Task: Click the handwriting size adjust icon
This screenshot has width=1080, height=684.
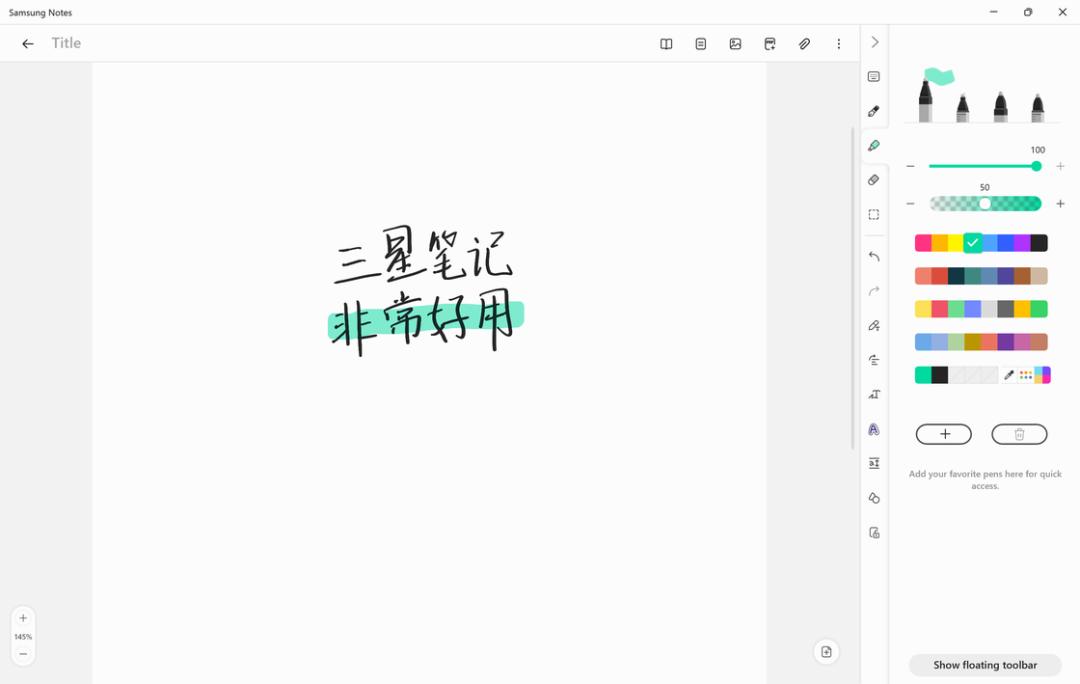Action: (874, 394)
